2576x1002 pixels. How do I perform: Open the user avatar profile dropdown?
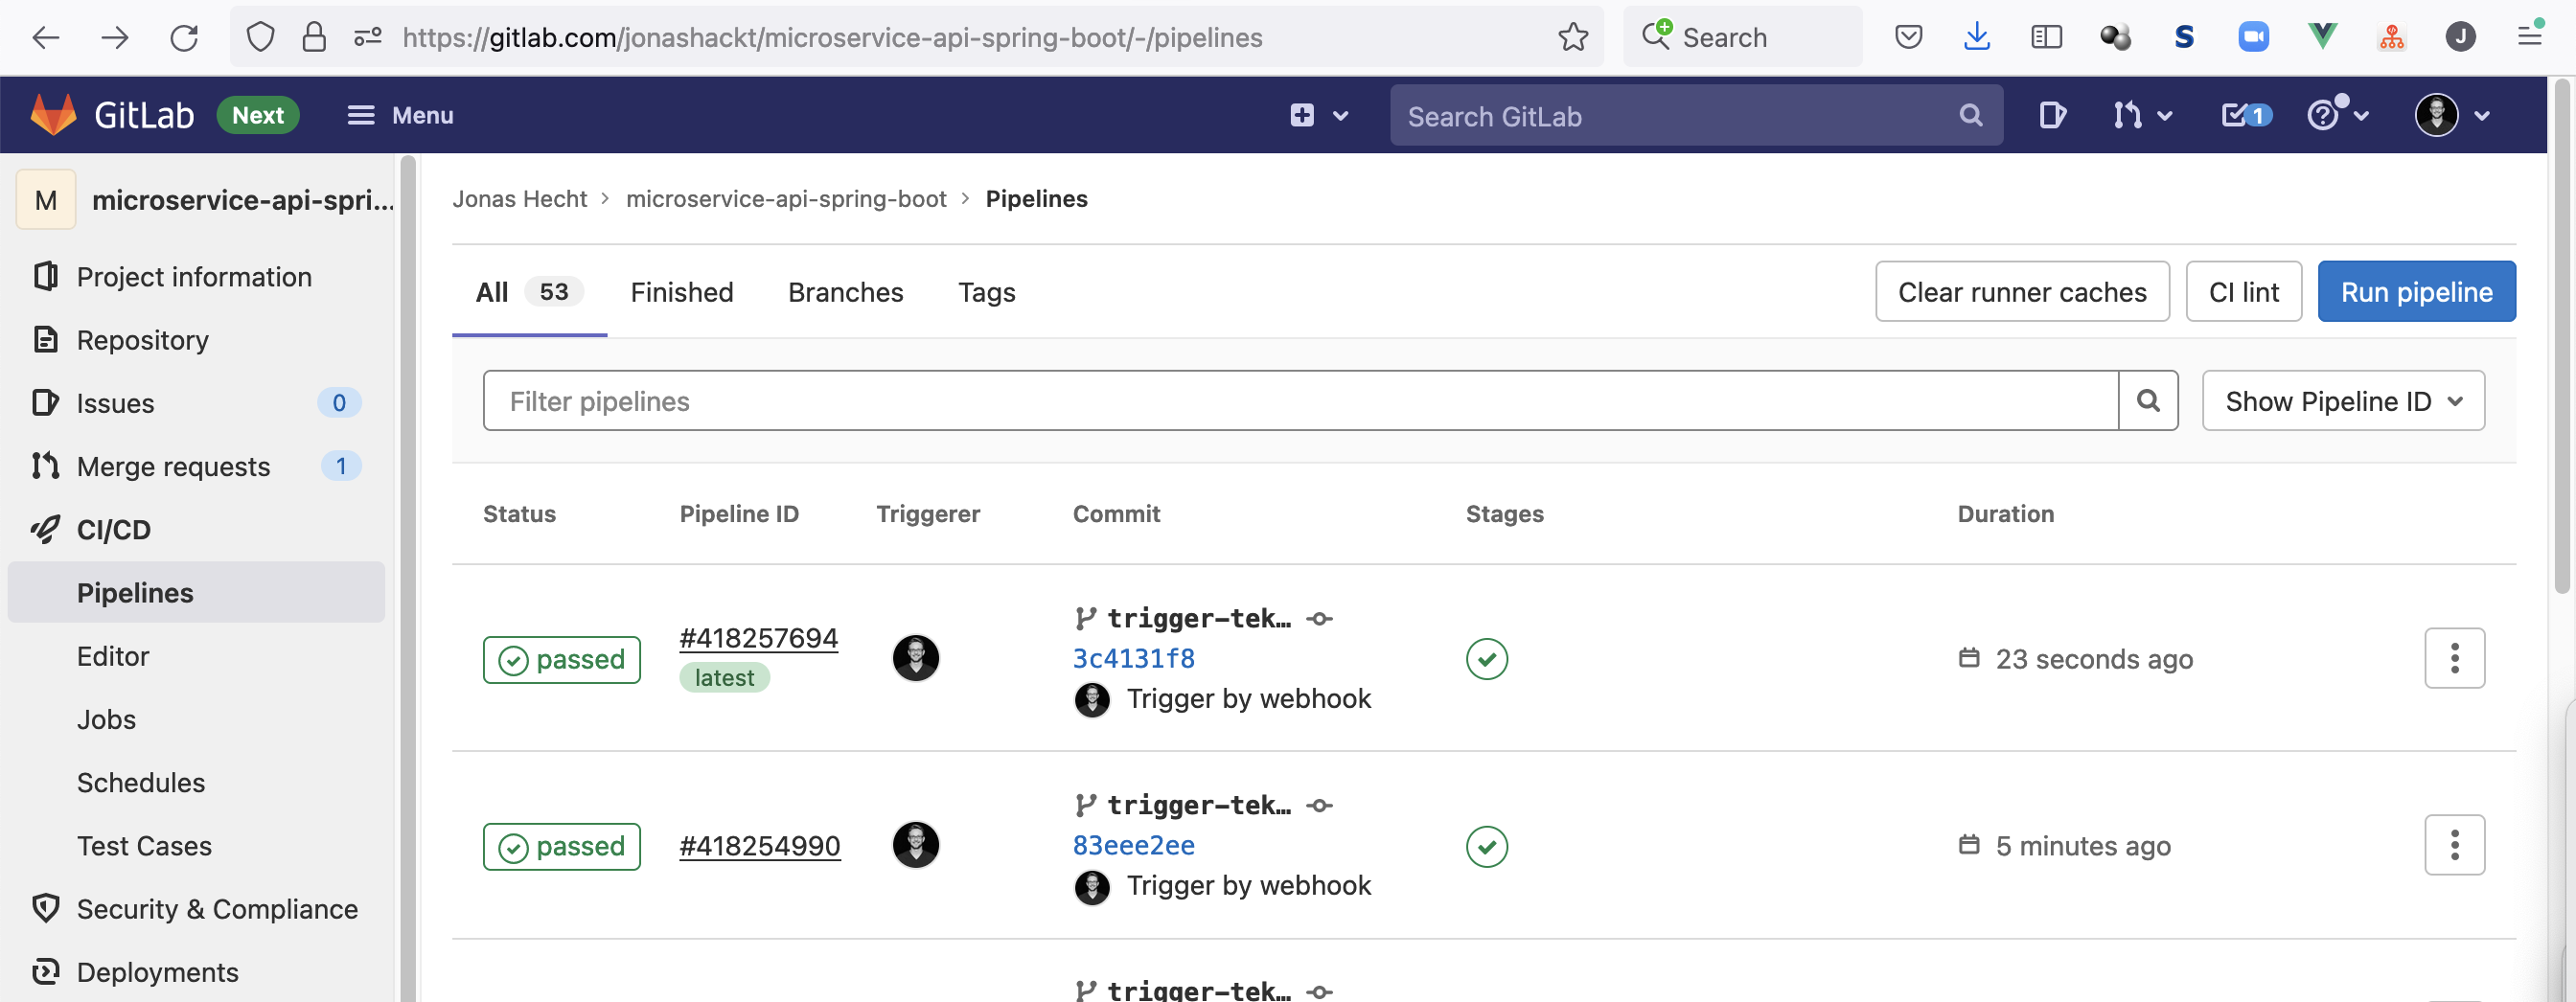(2451, 116)
